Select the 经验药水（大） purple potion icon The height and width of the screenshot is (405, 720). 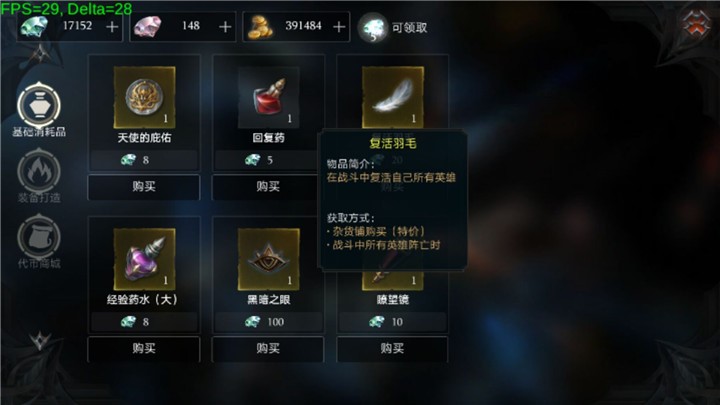144,259
